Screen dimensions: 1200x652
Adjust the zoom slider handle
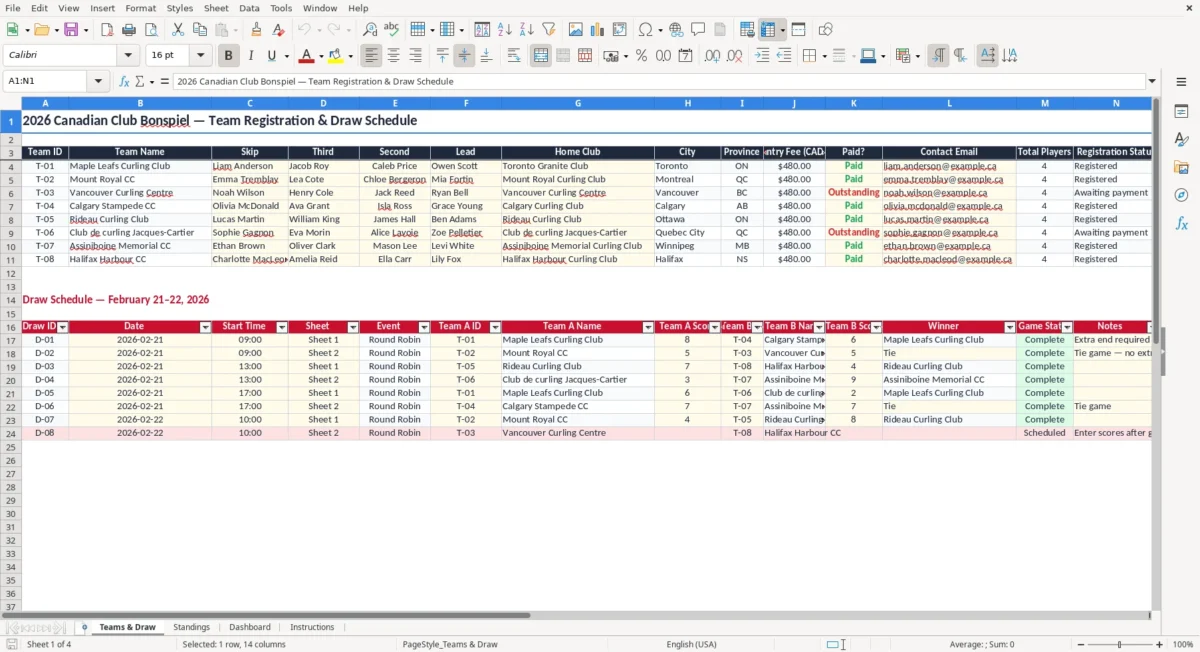tap(1119, 645)
